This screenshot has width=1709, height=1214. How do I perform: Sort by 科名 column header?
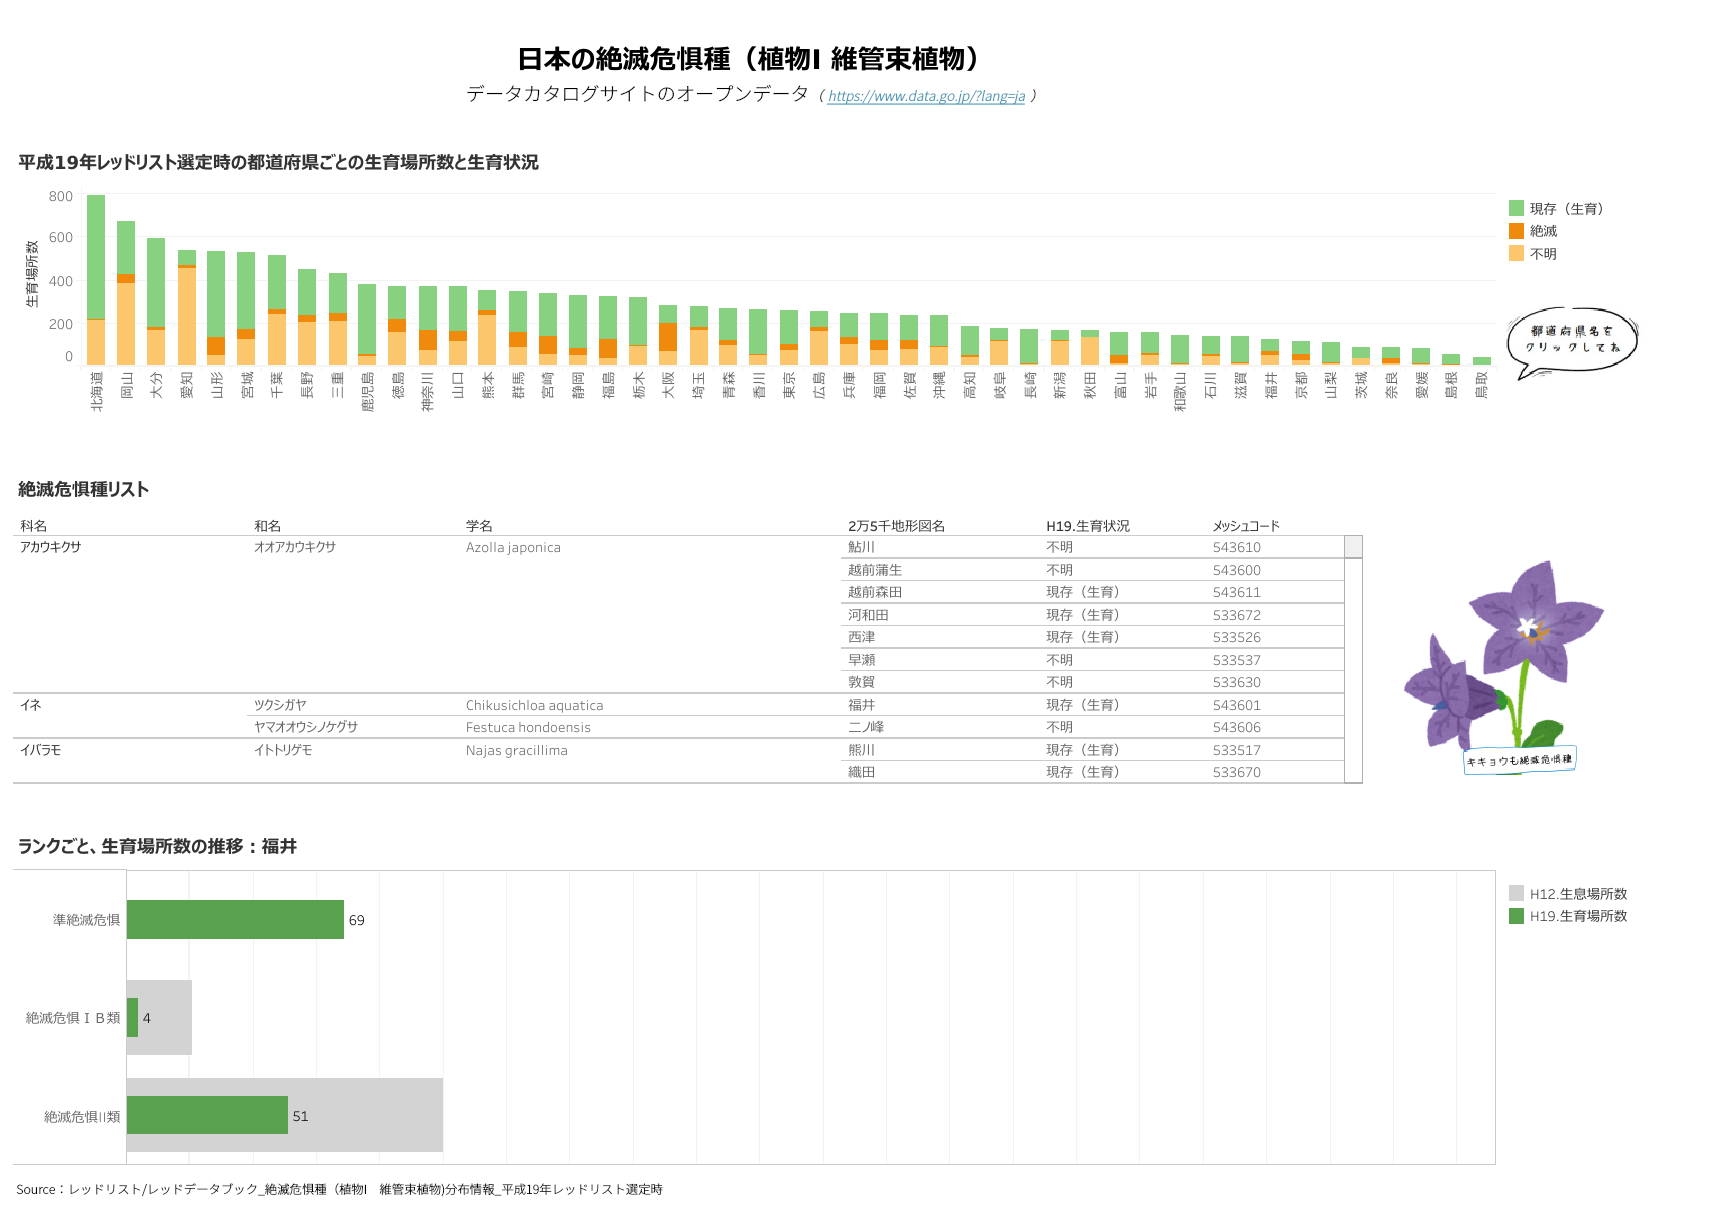click(x=34, y=526)
